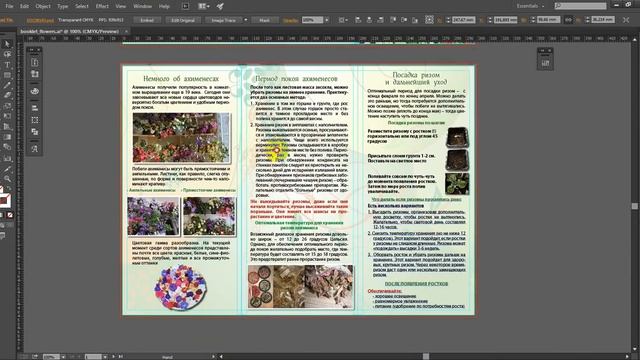The width and height of the screenshot is (640, 360).
Task: Select the Lasso tool
Action: coord(7,54)
